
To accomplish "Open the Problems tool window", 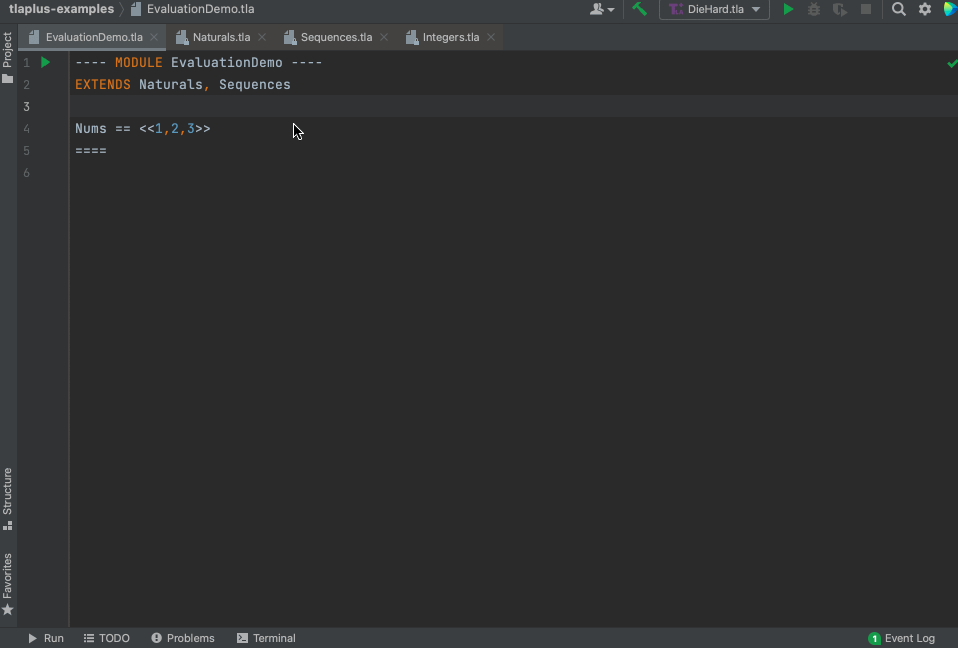I will click(183, 638).
